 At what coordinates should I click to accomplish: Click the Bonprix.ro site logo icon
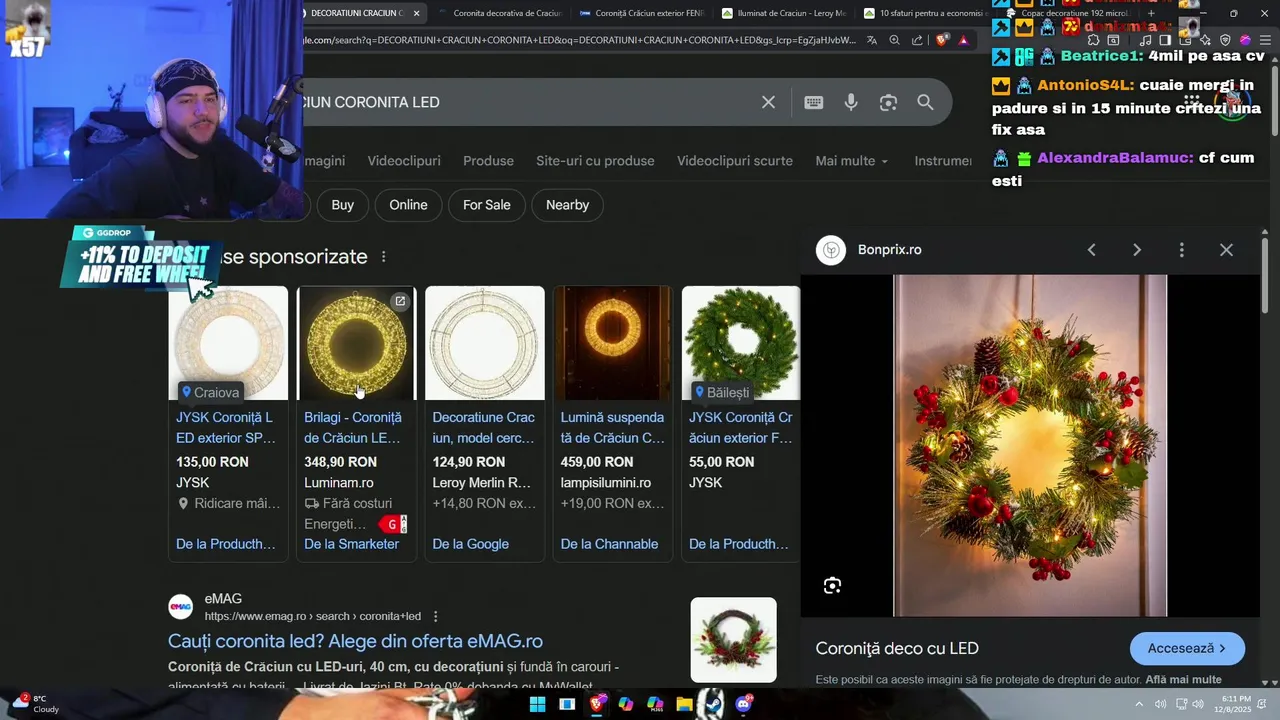pyautogui.click(x=831, y=250)
